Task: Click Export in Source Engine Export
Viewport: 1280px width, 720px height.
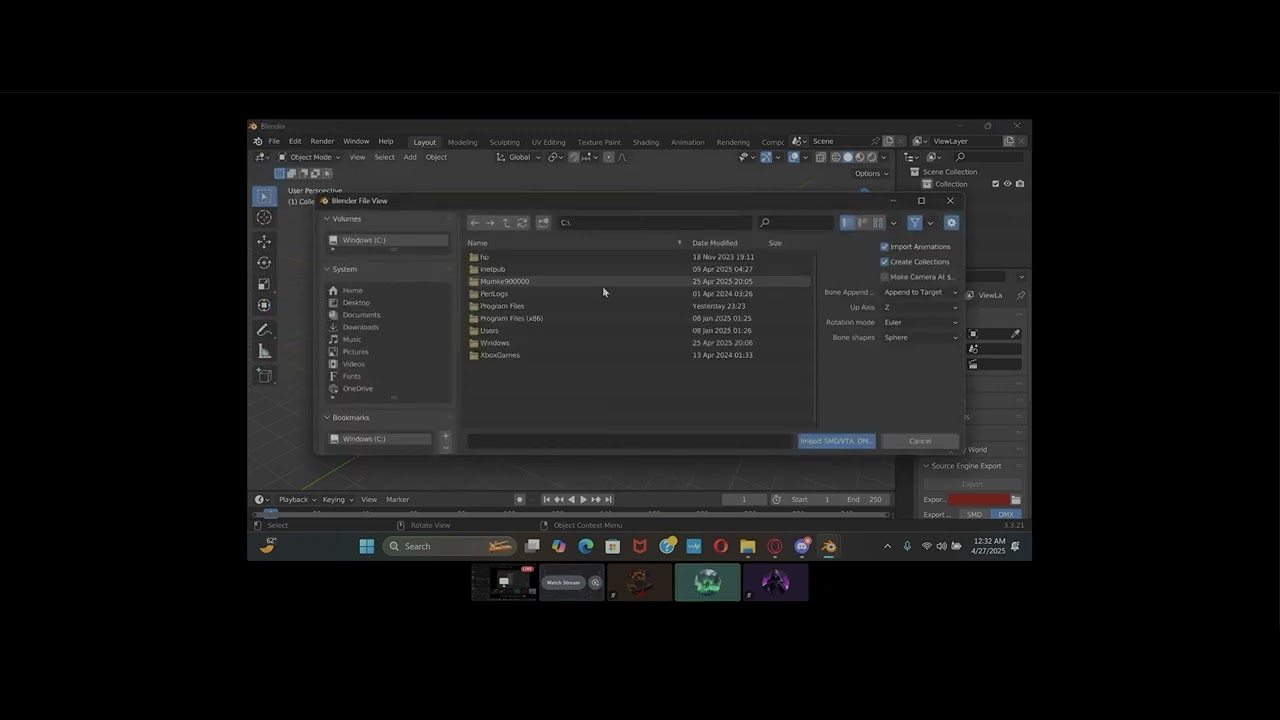Action: [972, 484]
